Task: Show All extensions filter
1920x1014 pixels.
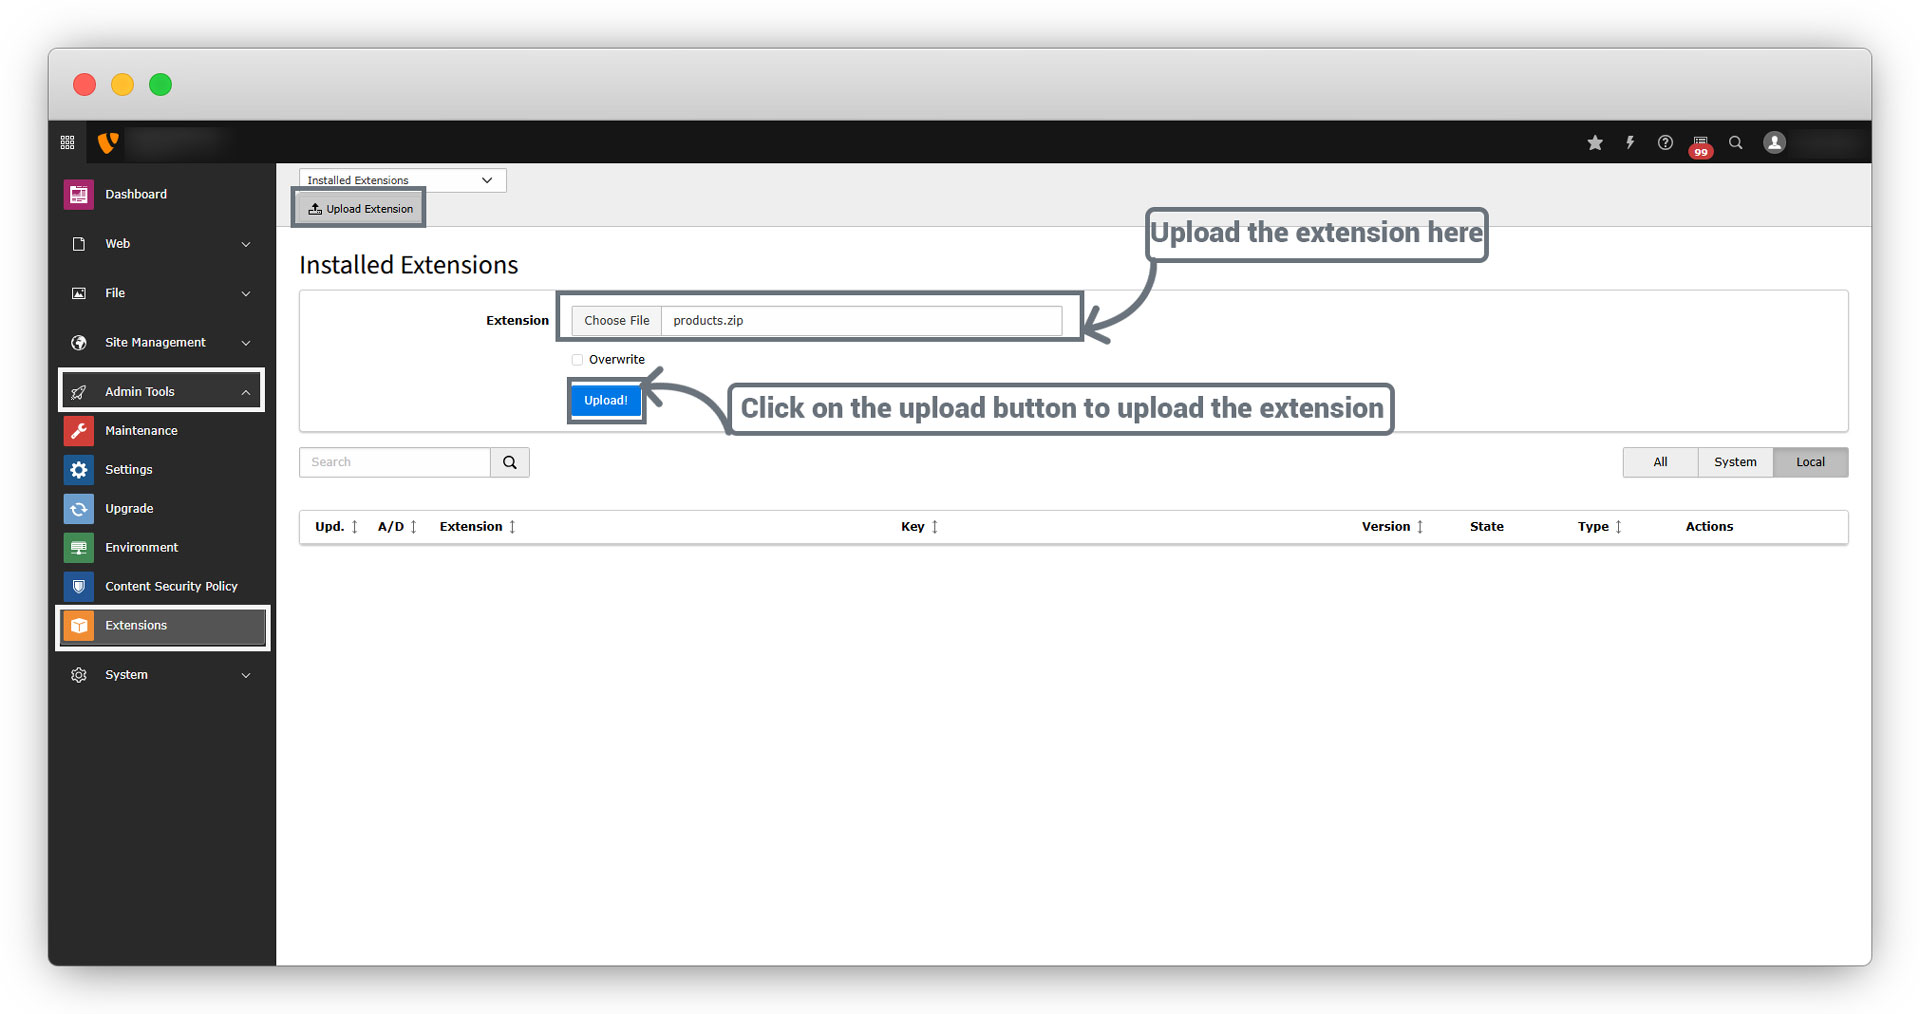Action: (x=1660, y=462)
